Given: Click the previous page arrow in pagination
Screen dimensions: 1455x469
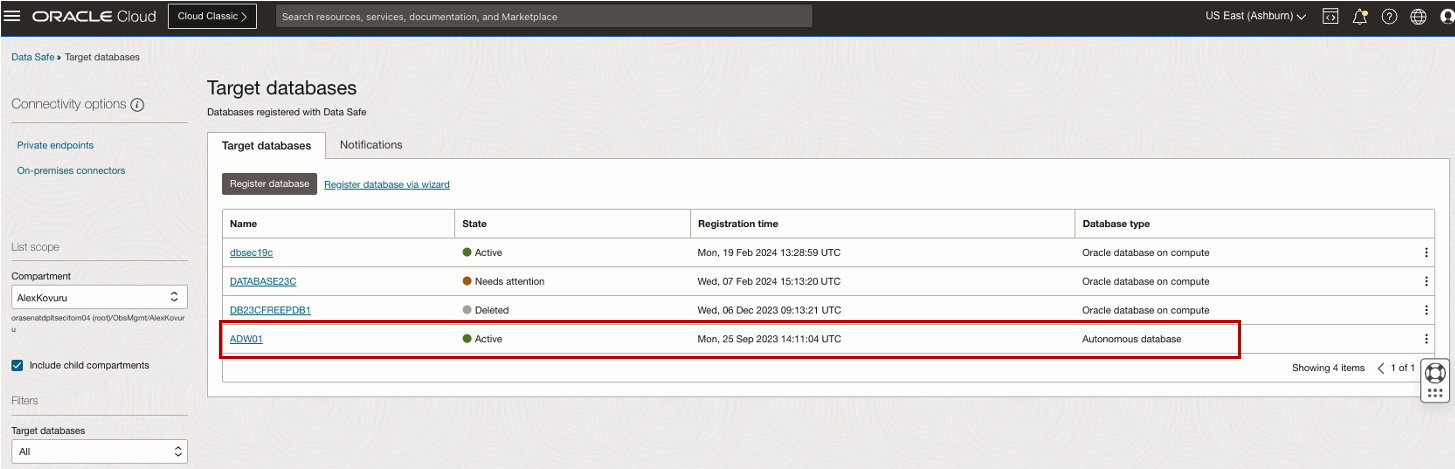Looking at the screenshot, I should [1381, 368].
